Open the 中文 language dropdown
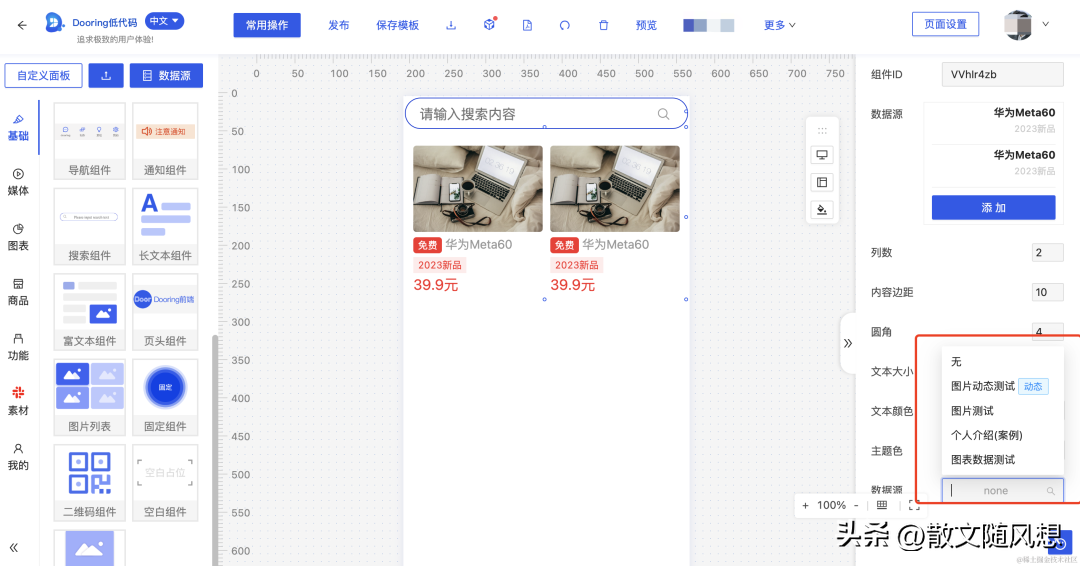This screenshot has width=1080, height=566. [165, 21]
